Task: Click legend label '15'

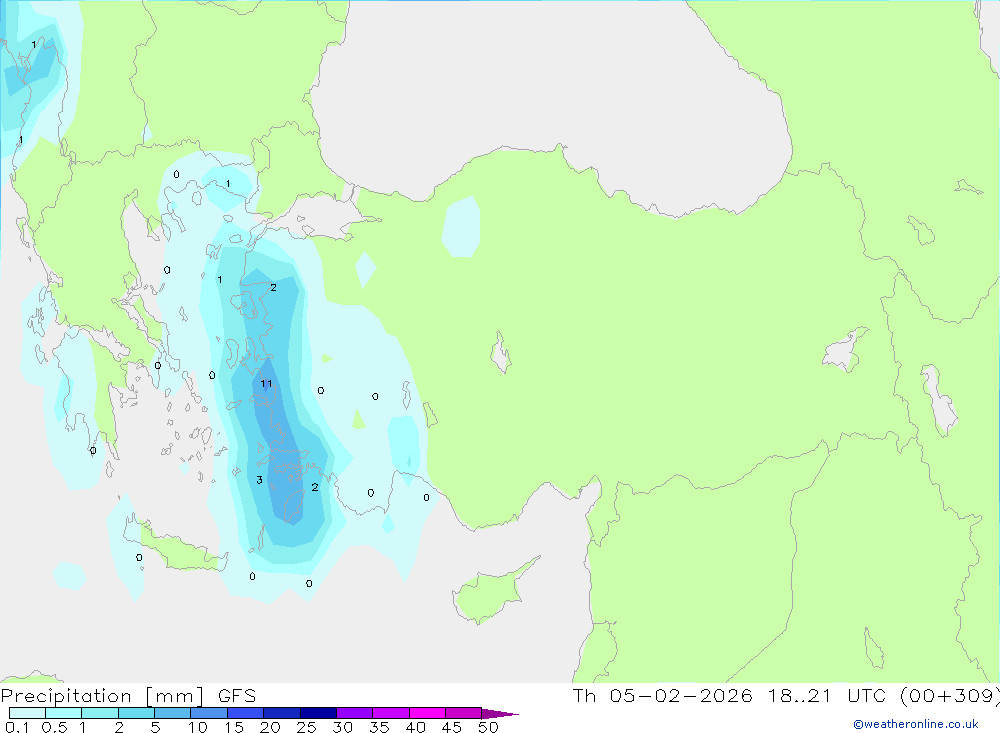Action: click(234, 727)
